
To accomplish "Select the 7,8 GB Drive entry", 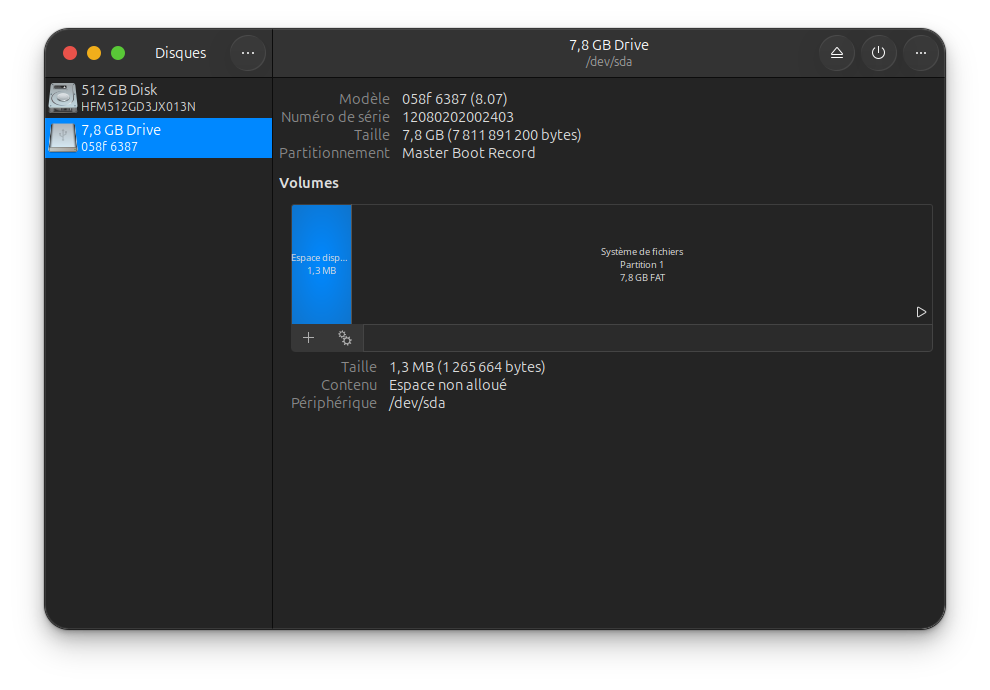I will pos(158,138).
